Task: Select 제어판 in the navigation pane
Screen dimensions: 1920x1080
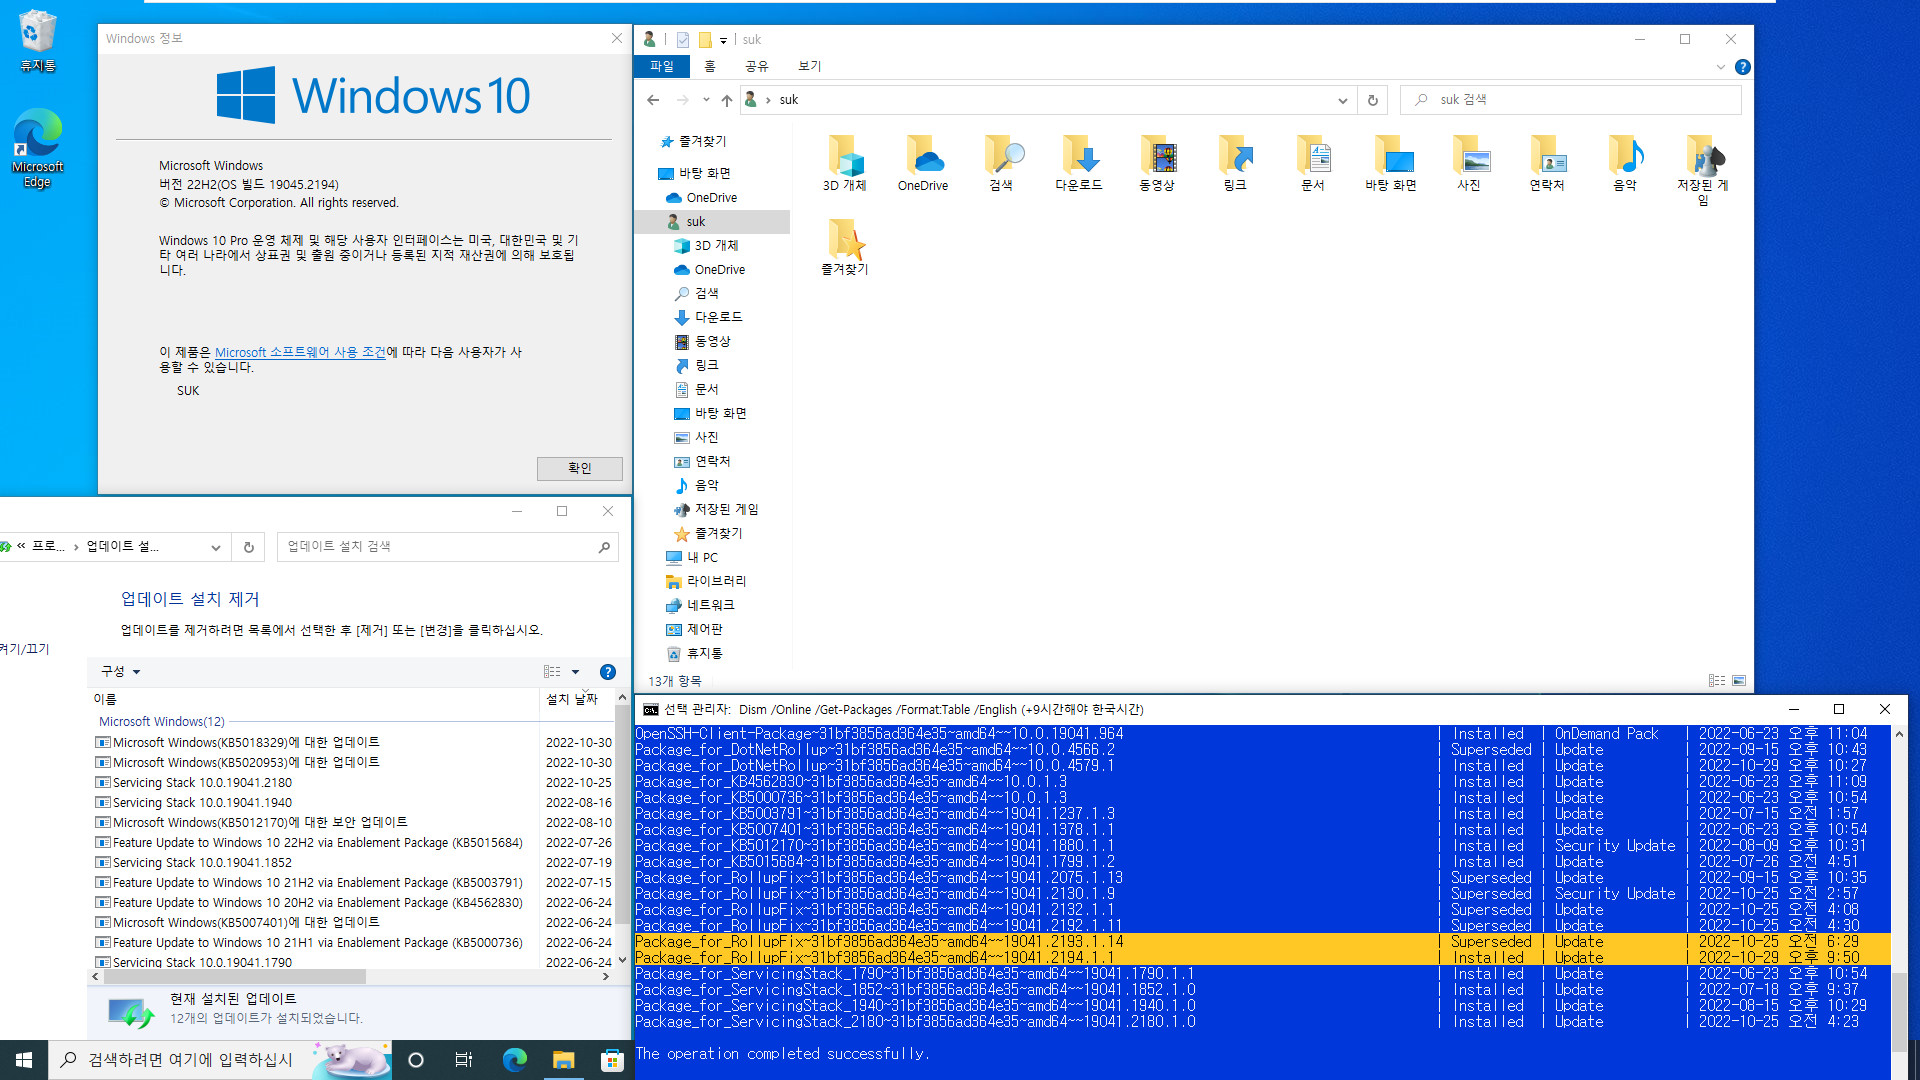Action: coord(694,629)
